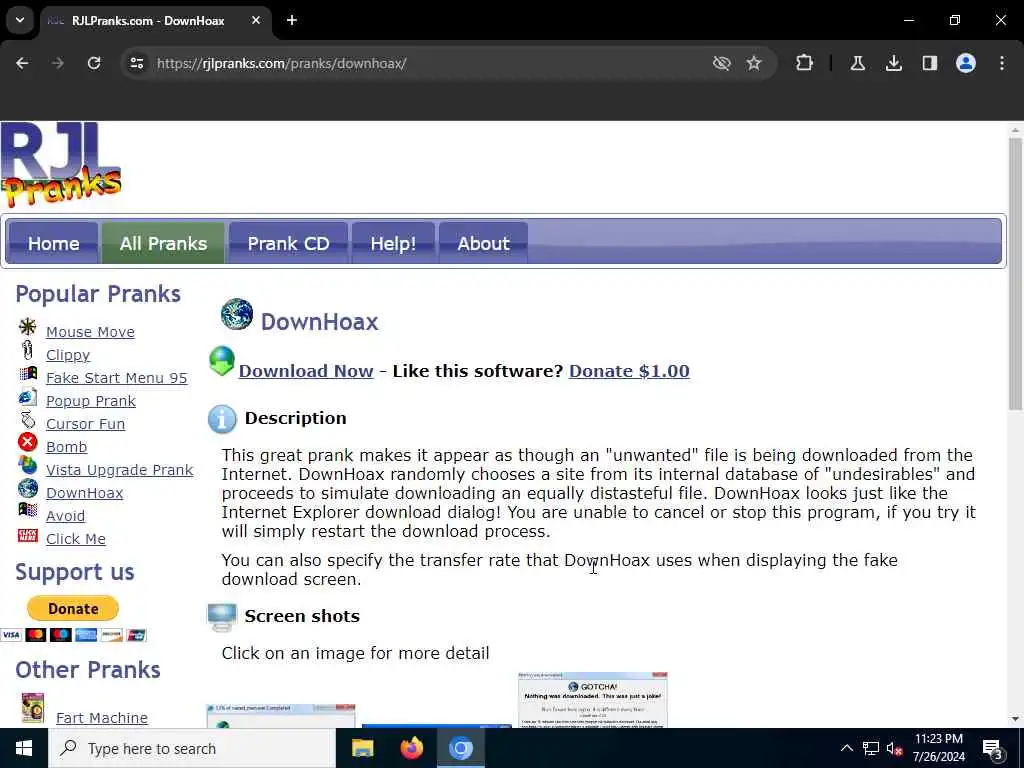1024x768 pixels.
Task: Open the Popup Prank link
Action: 91,400
